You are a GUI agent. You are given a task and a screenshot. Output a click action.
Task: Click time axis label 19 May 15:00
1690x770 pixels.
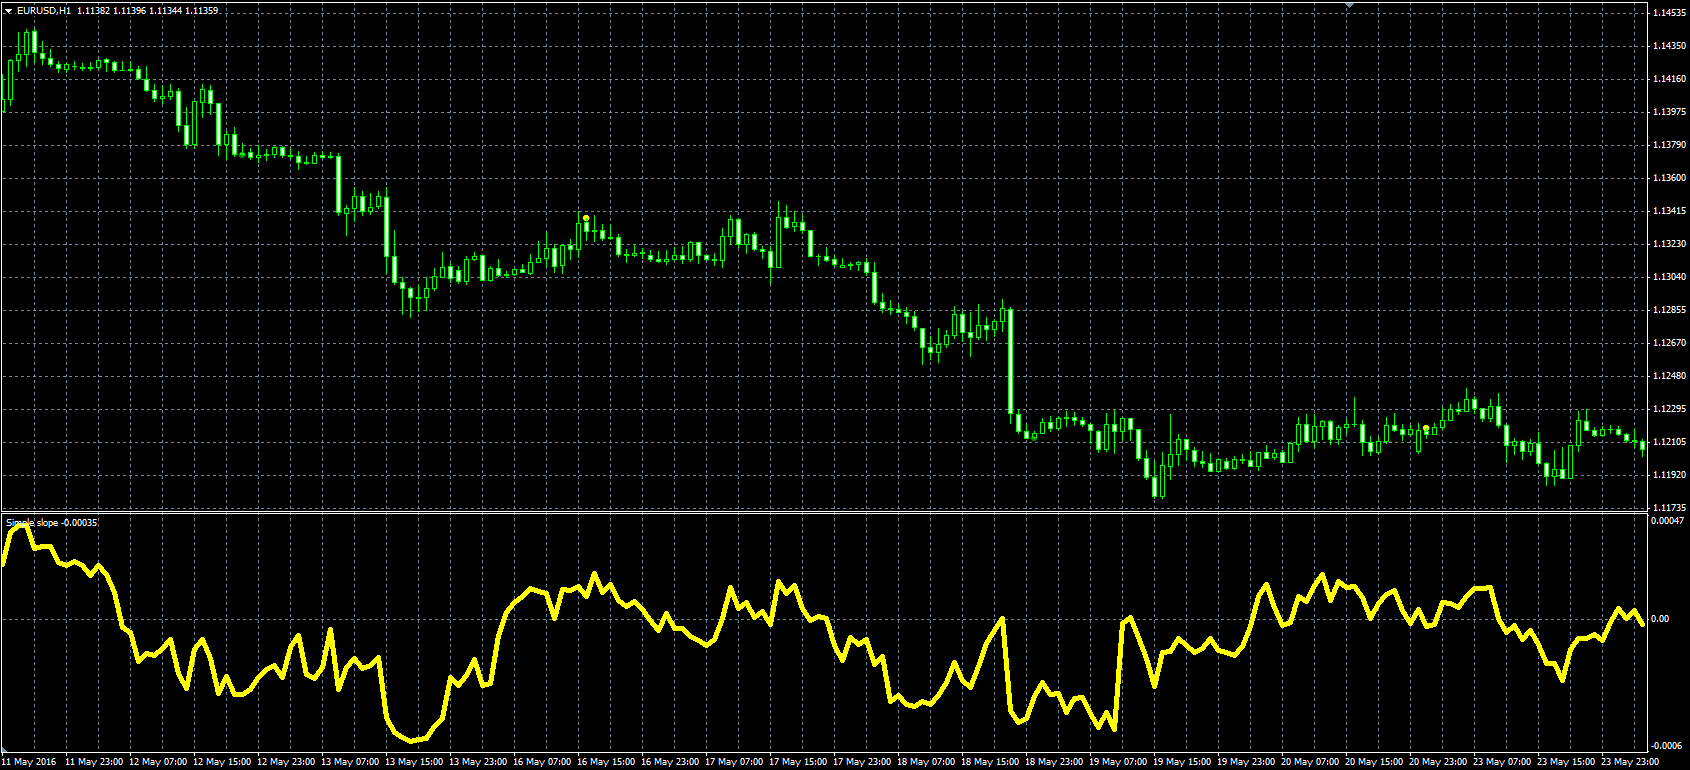click(x=1182, y=762)
